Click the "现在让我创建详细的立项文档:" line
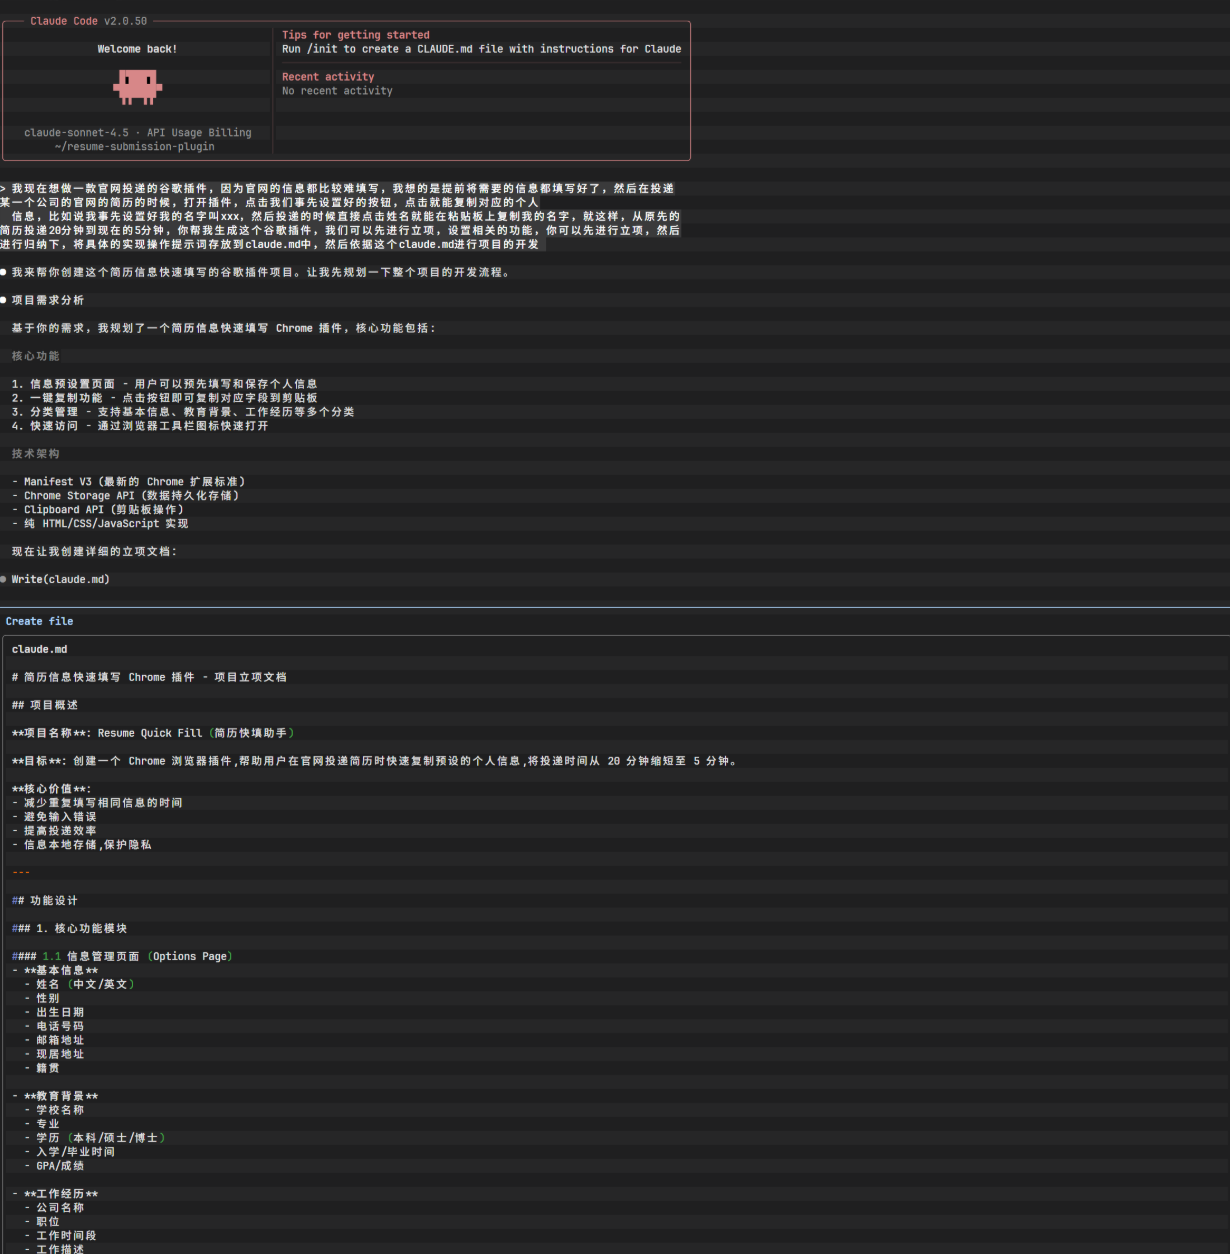 pos(94,552)
